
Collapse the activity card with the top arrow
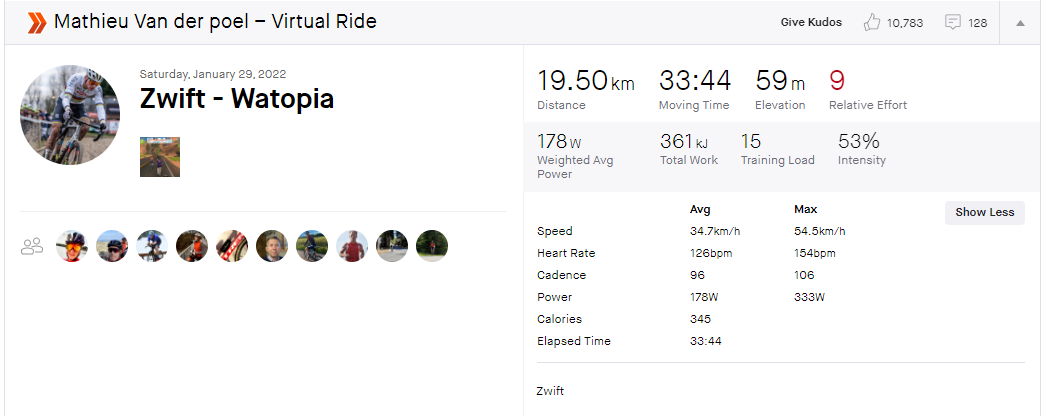[1021, 23]
